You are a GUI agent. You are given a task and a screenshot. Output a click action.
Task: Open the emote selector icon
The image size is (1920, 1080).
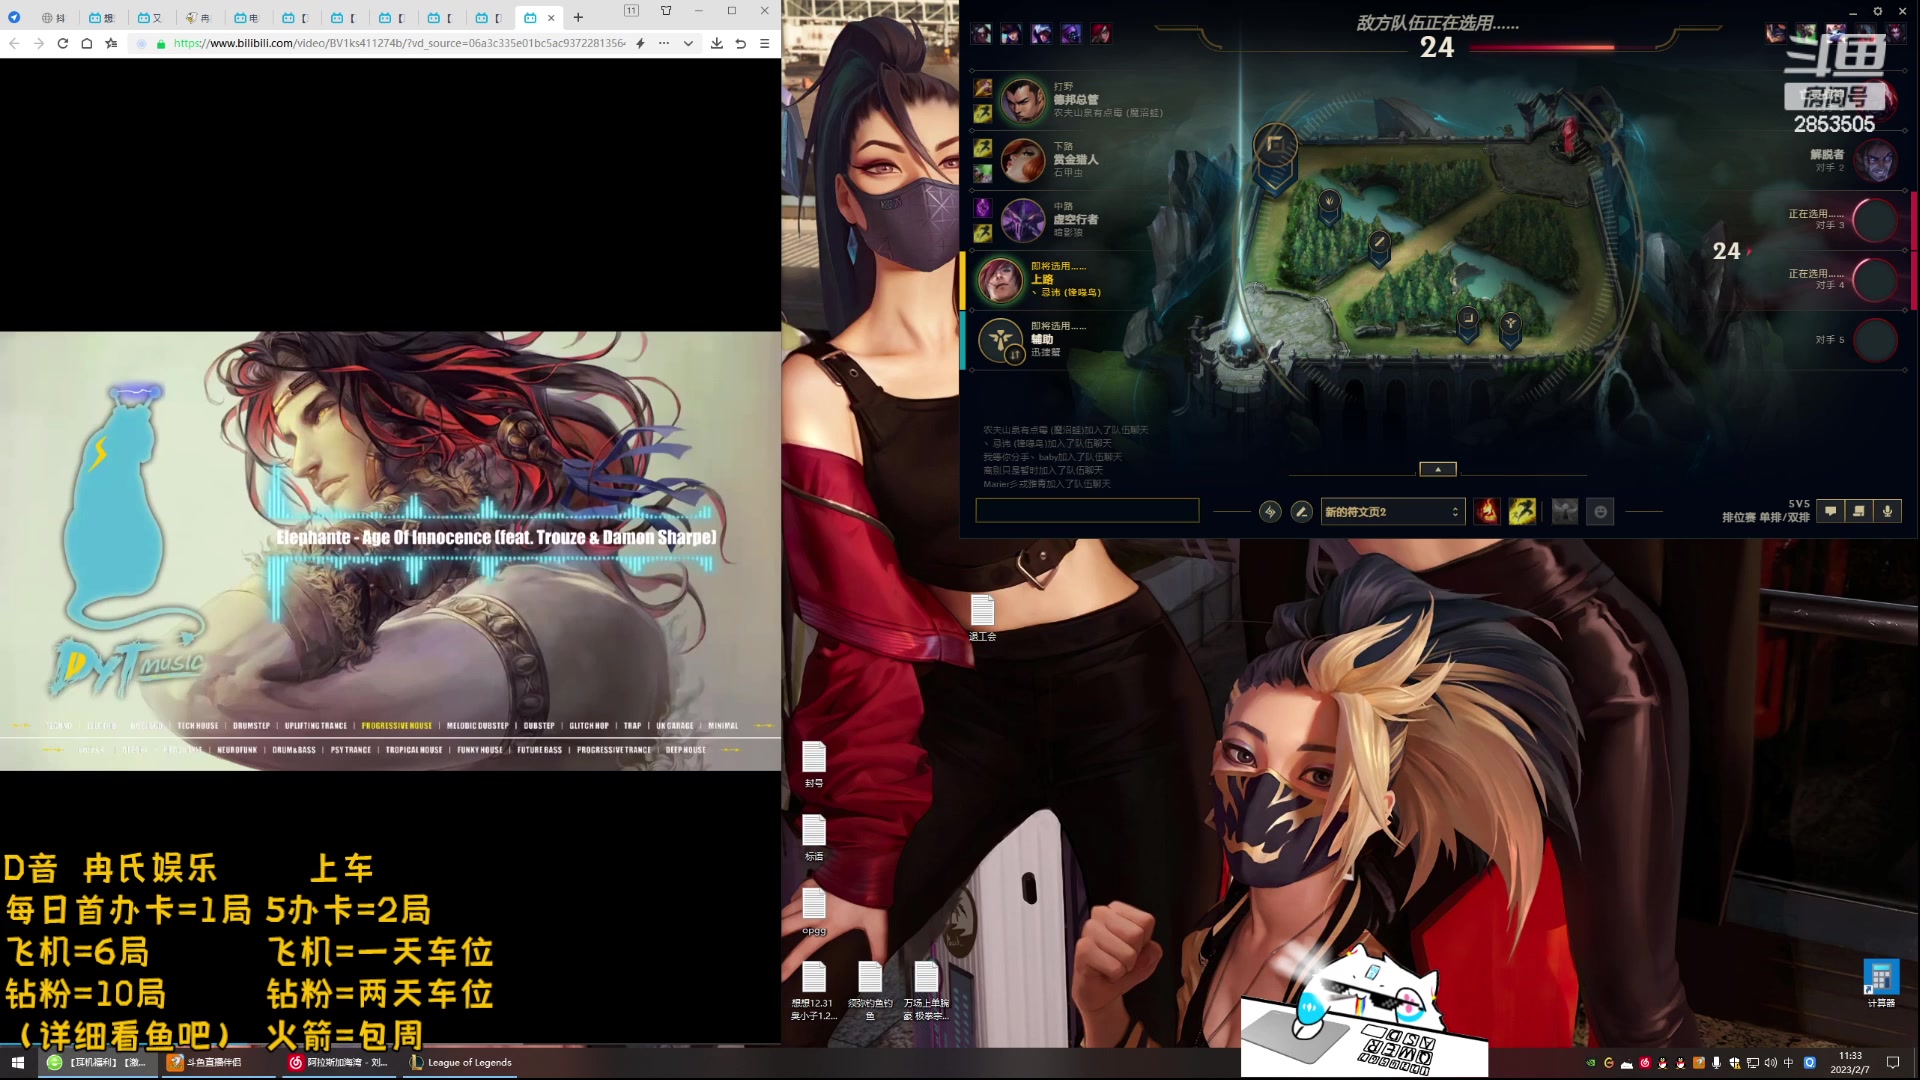[1600, 512]
